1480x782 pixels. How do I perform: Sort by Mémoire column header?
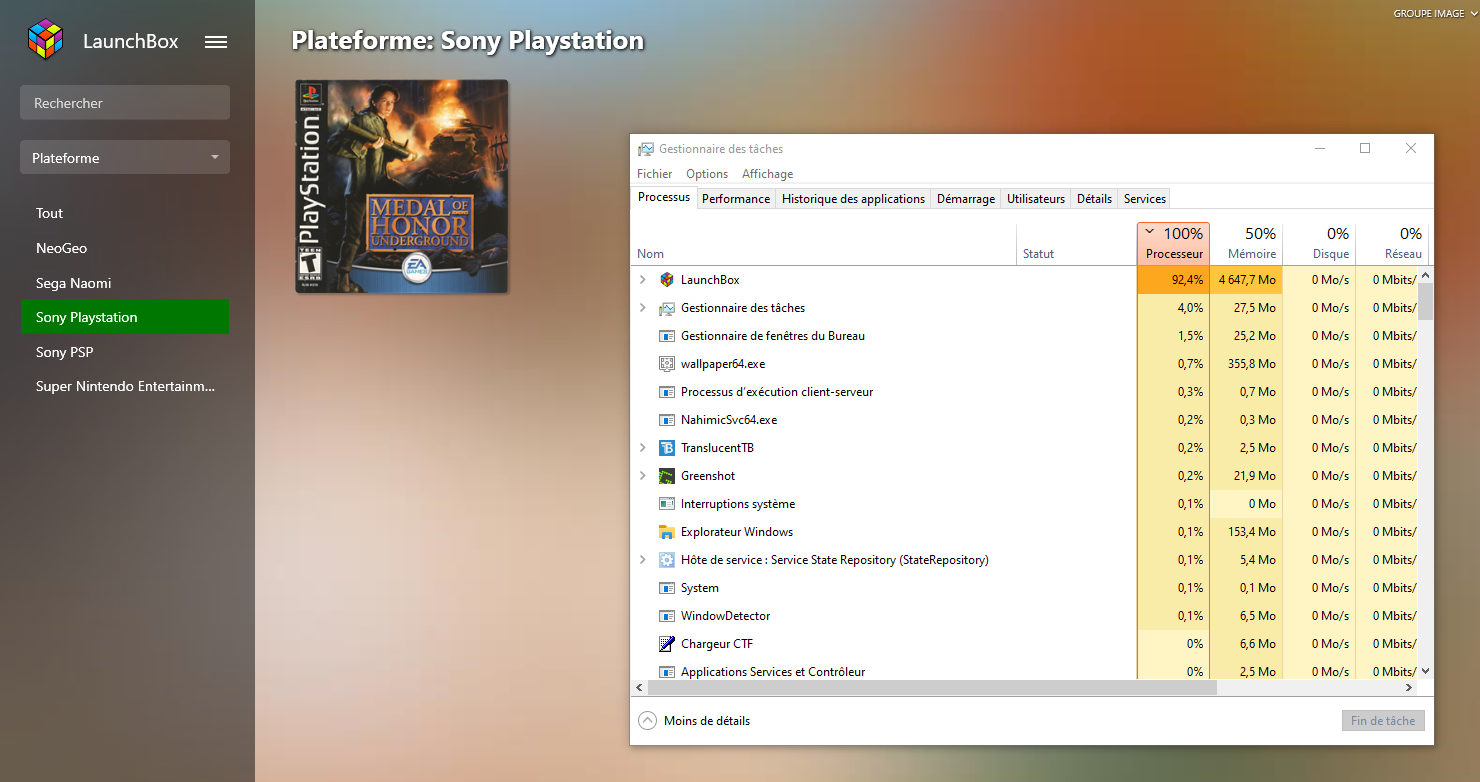(1246, 244)
